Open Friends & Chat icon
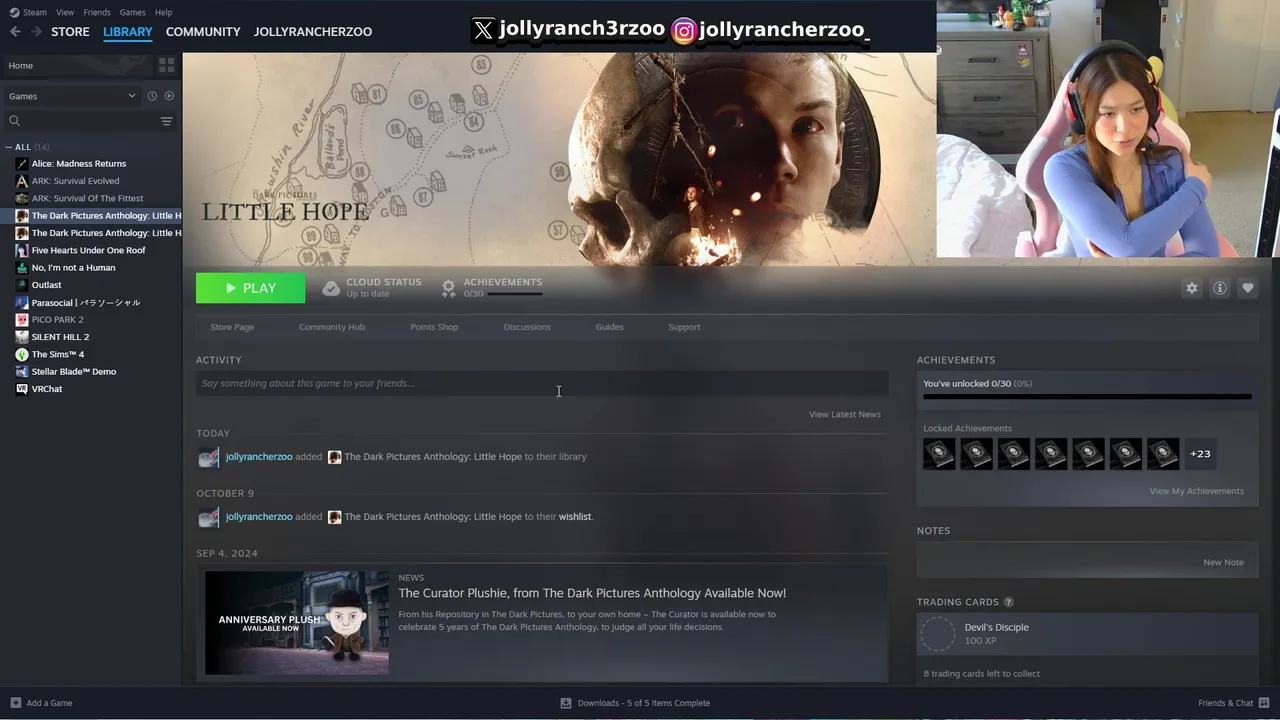This screenshot has height=720, width=1280. 1264,703
